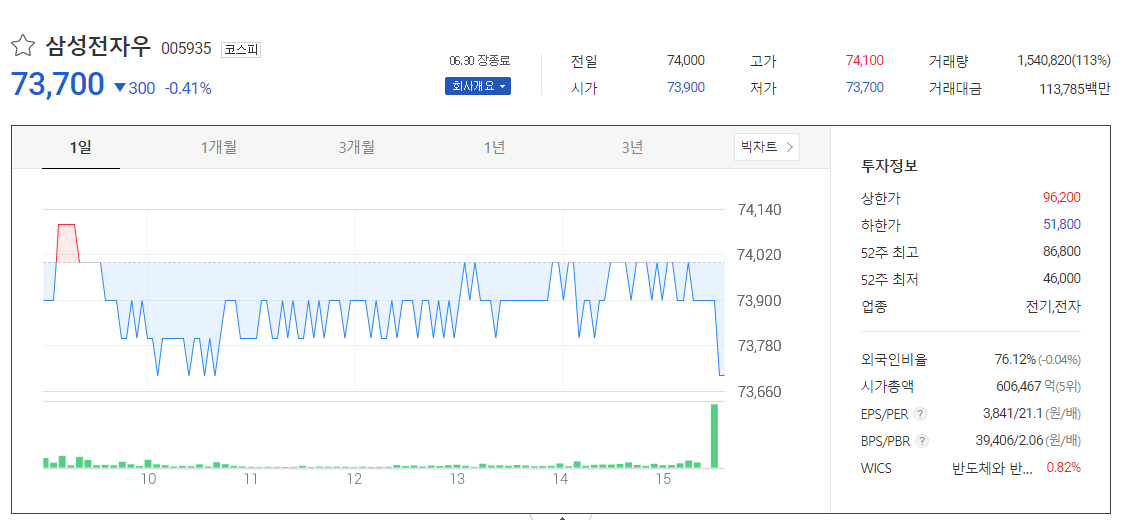Screen dimensions: 1128x520
Task: Click the 코스피 market badge
Action: [241, 50]
